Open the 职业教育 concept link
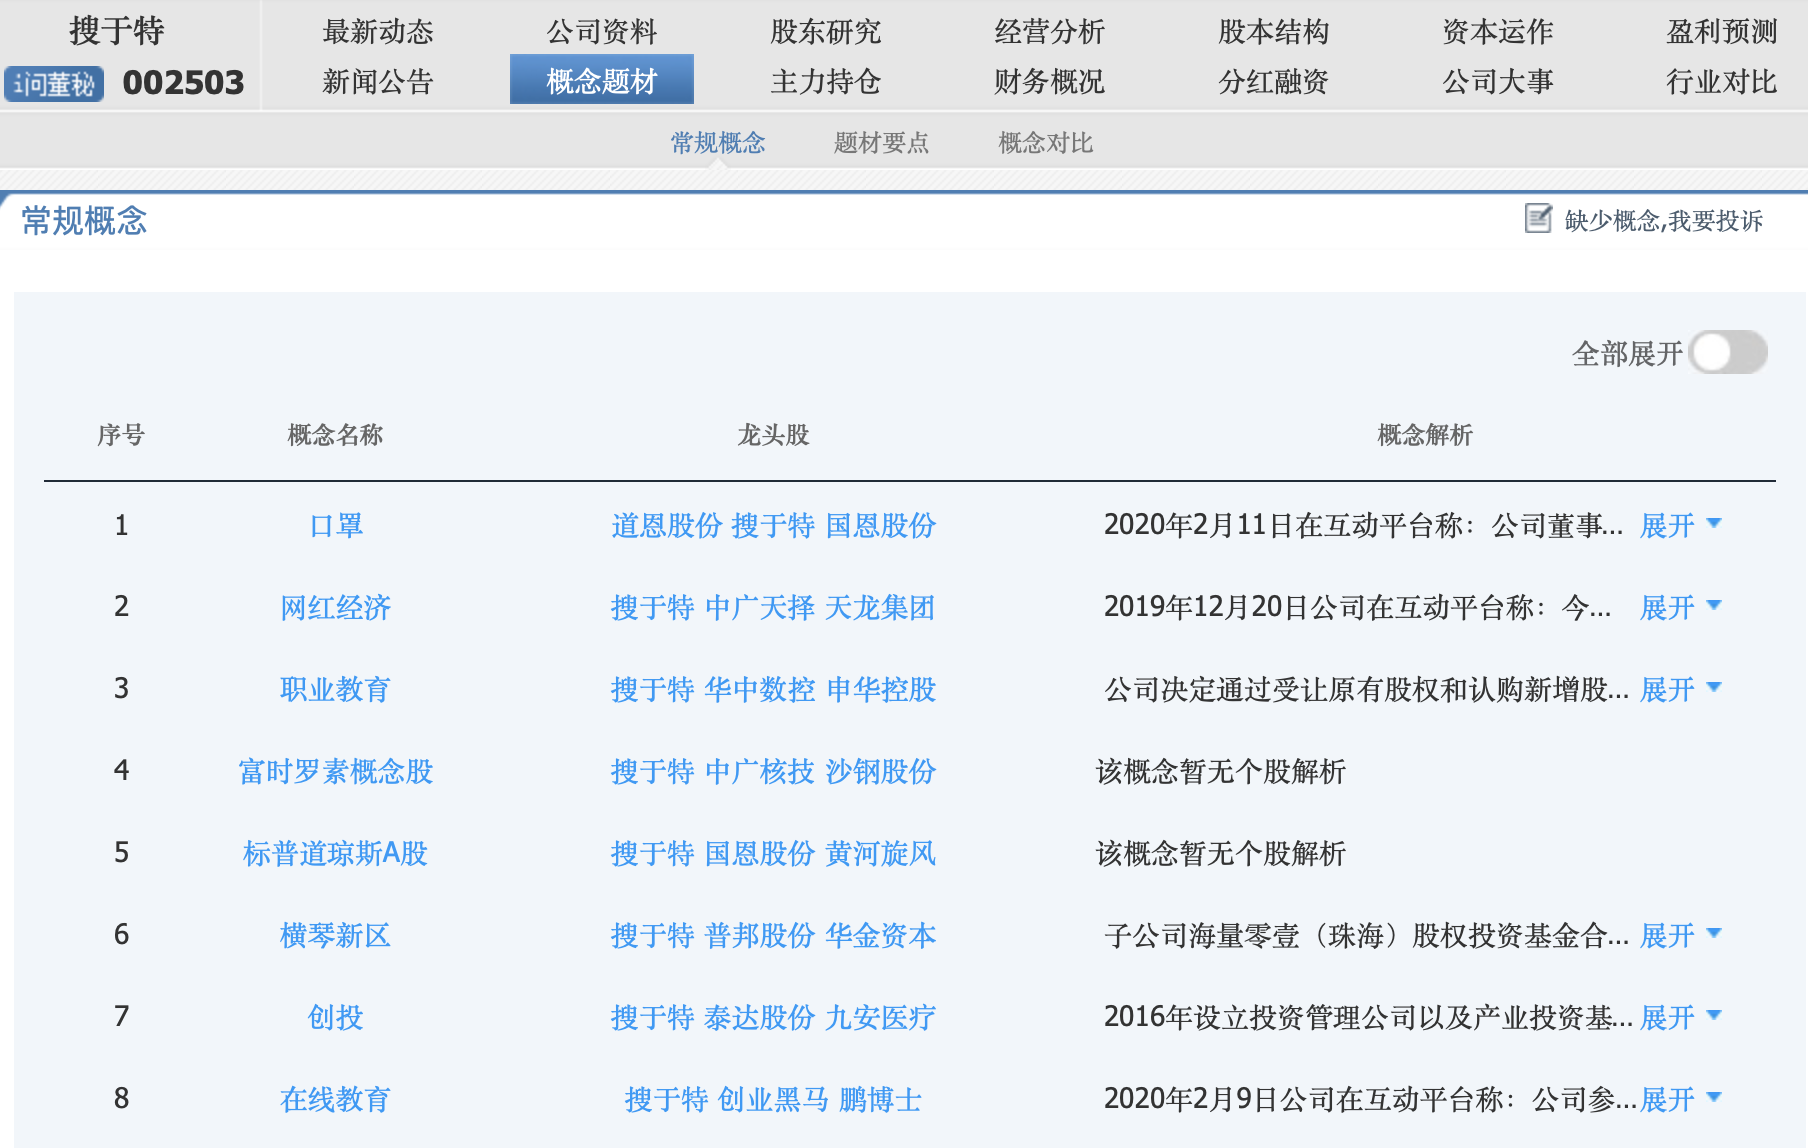The width and height of the screenshot is (1808, 1148). click(x=336, y=689)
